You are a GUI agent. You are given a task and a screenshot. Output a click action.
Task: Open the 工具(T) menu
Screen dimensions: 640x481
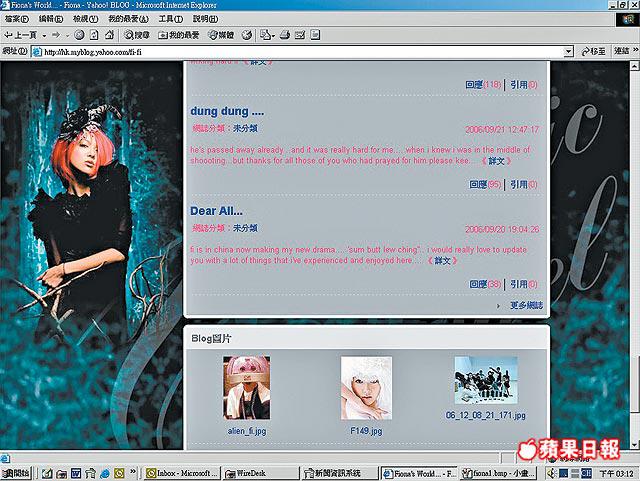coord(171,19)
